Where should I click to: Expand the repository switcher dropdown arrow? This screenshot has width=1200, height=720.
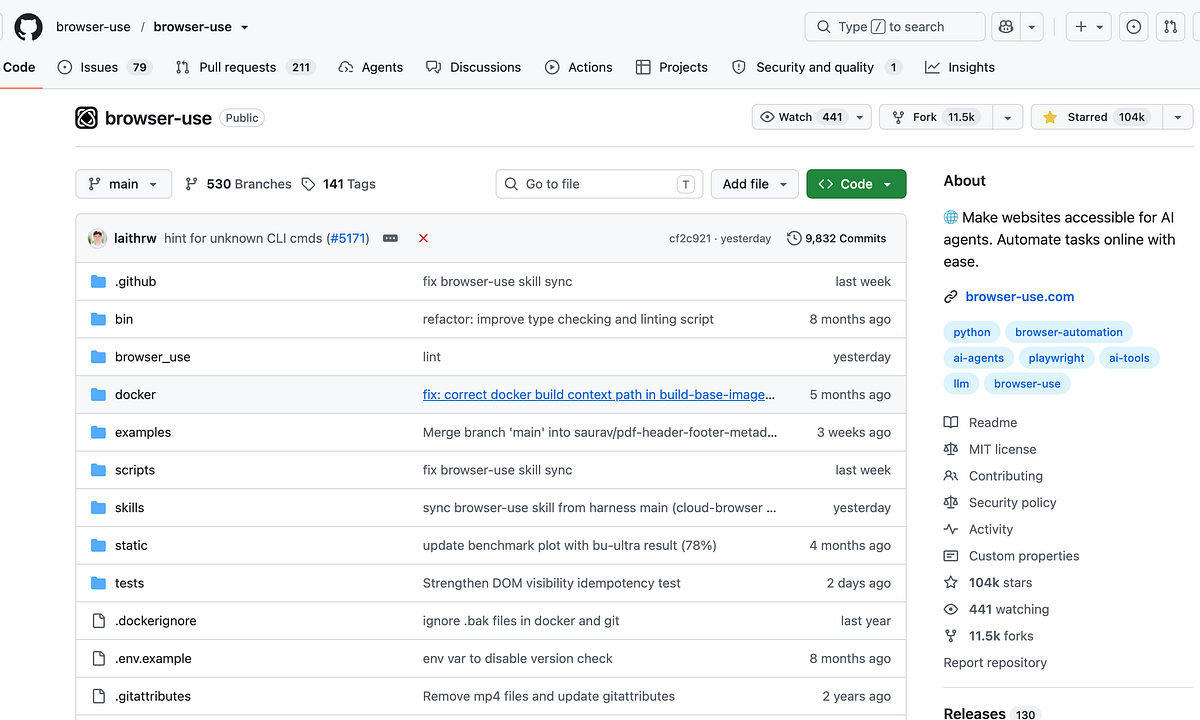click(245, 27)
